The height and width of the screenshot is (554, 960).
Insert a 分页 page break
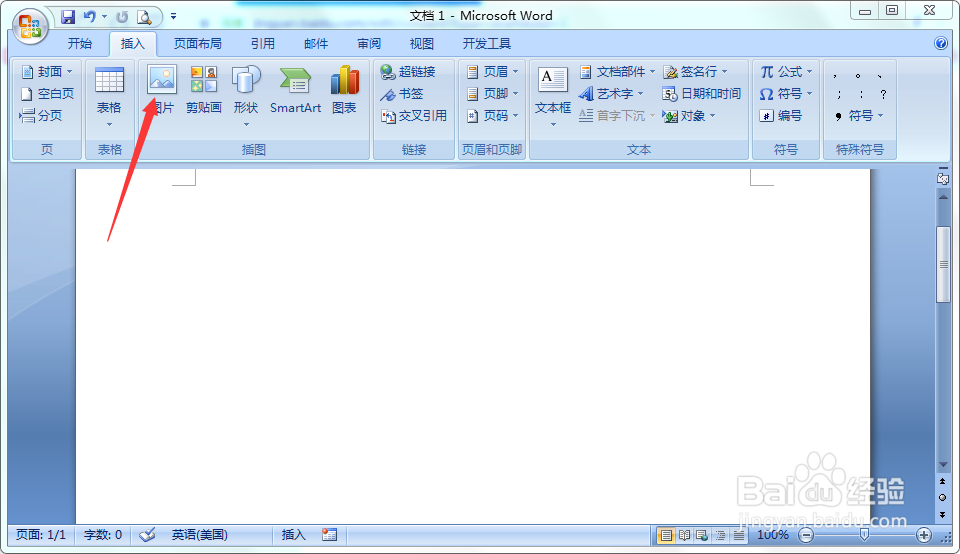[40, 115]
